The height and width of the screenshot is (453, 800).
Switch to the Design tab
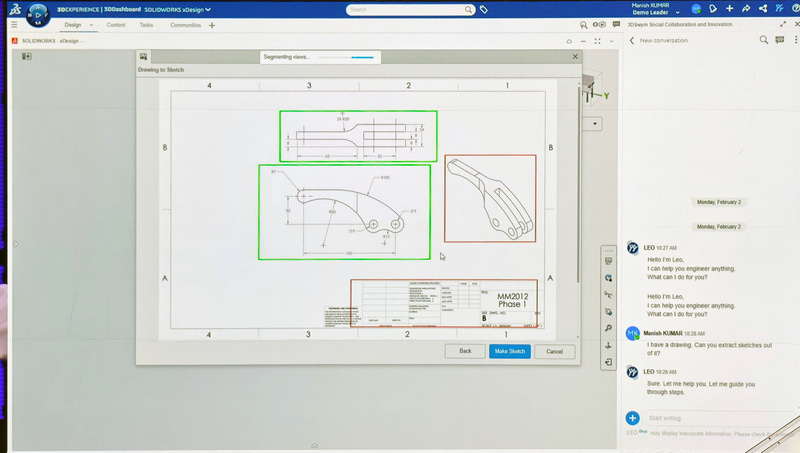[72, 24]
